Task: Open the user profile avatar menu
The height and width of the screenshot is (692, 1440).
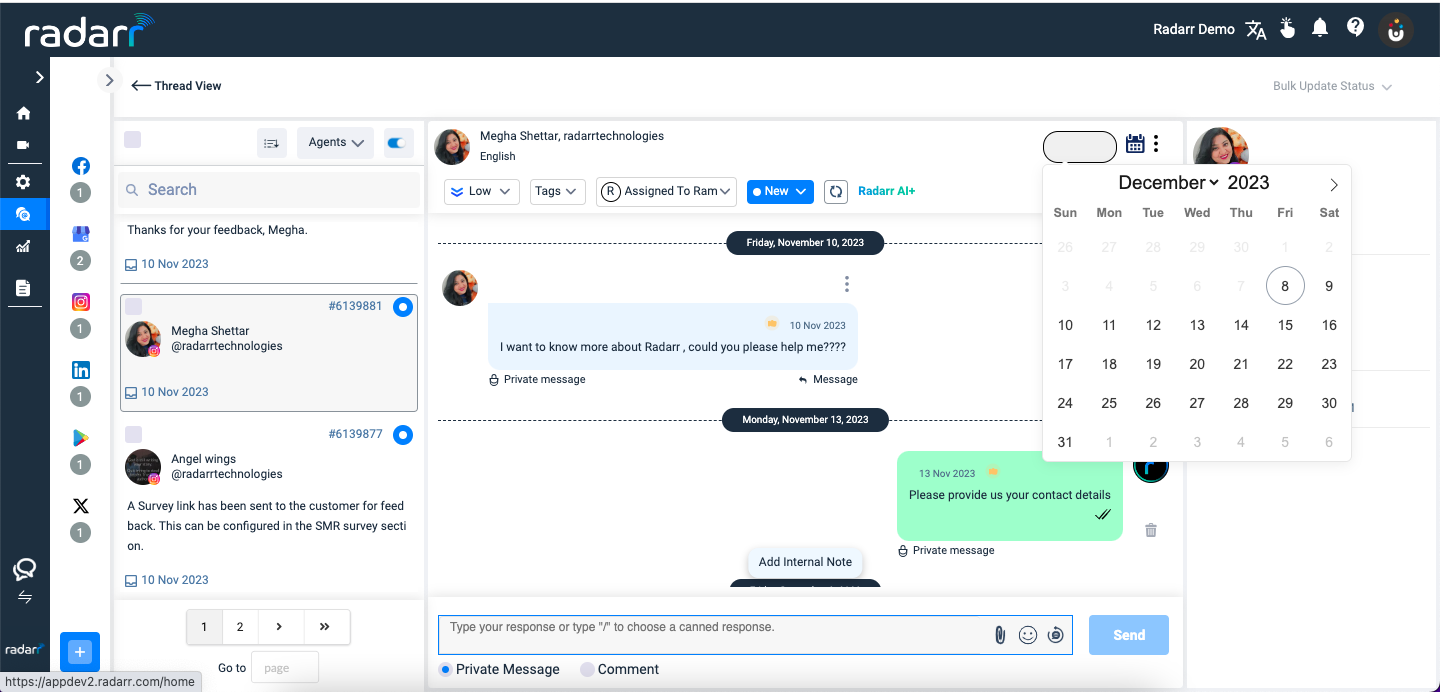Action: point(1397,30)
